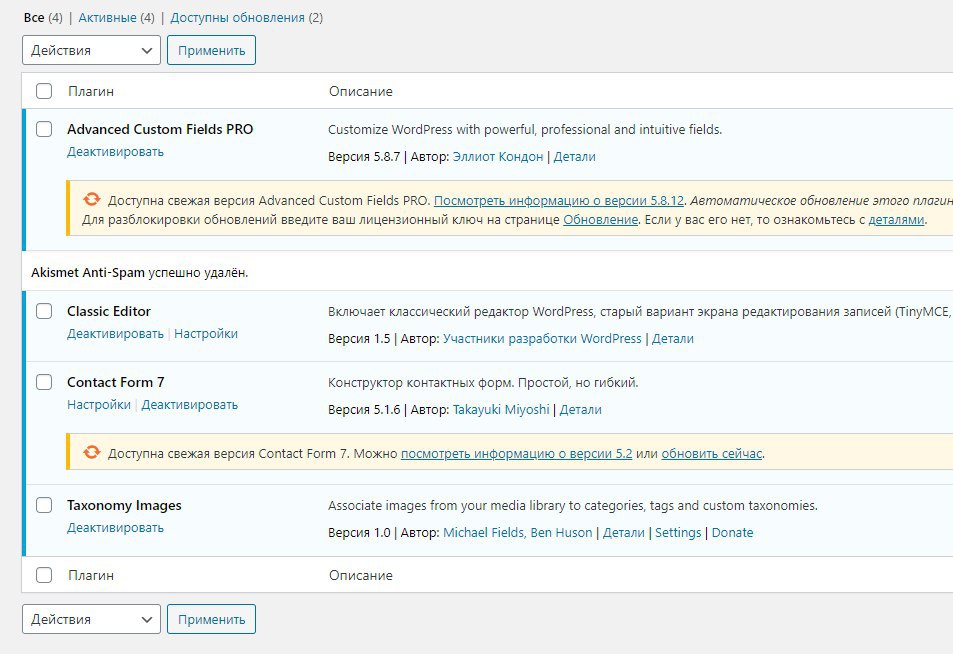Click the Описание column header at top
Viewport: 953px width, 654px height.
pos(361,91)
